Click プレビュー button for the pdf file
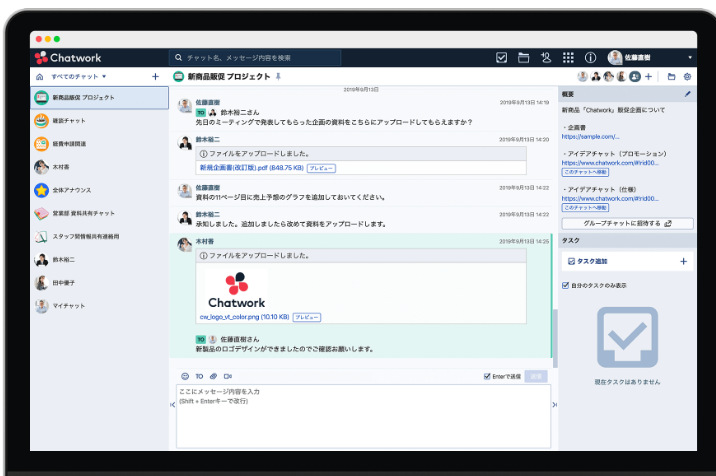 [x=321, y=168]
